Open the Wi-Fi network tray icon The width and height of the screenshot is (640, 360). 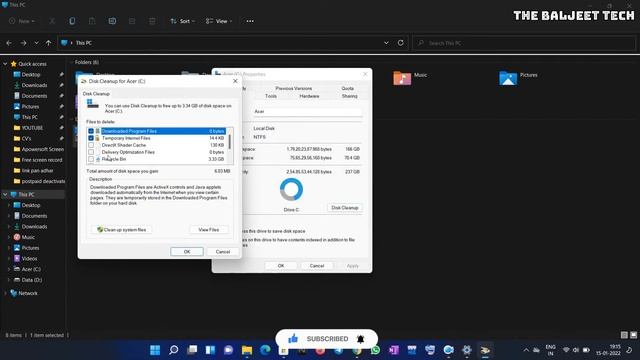(x=566, y=350)
